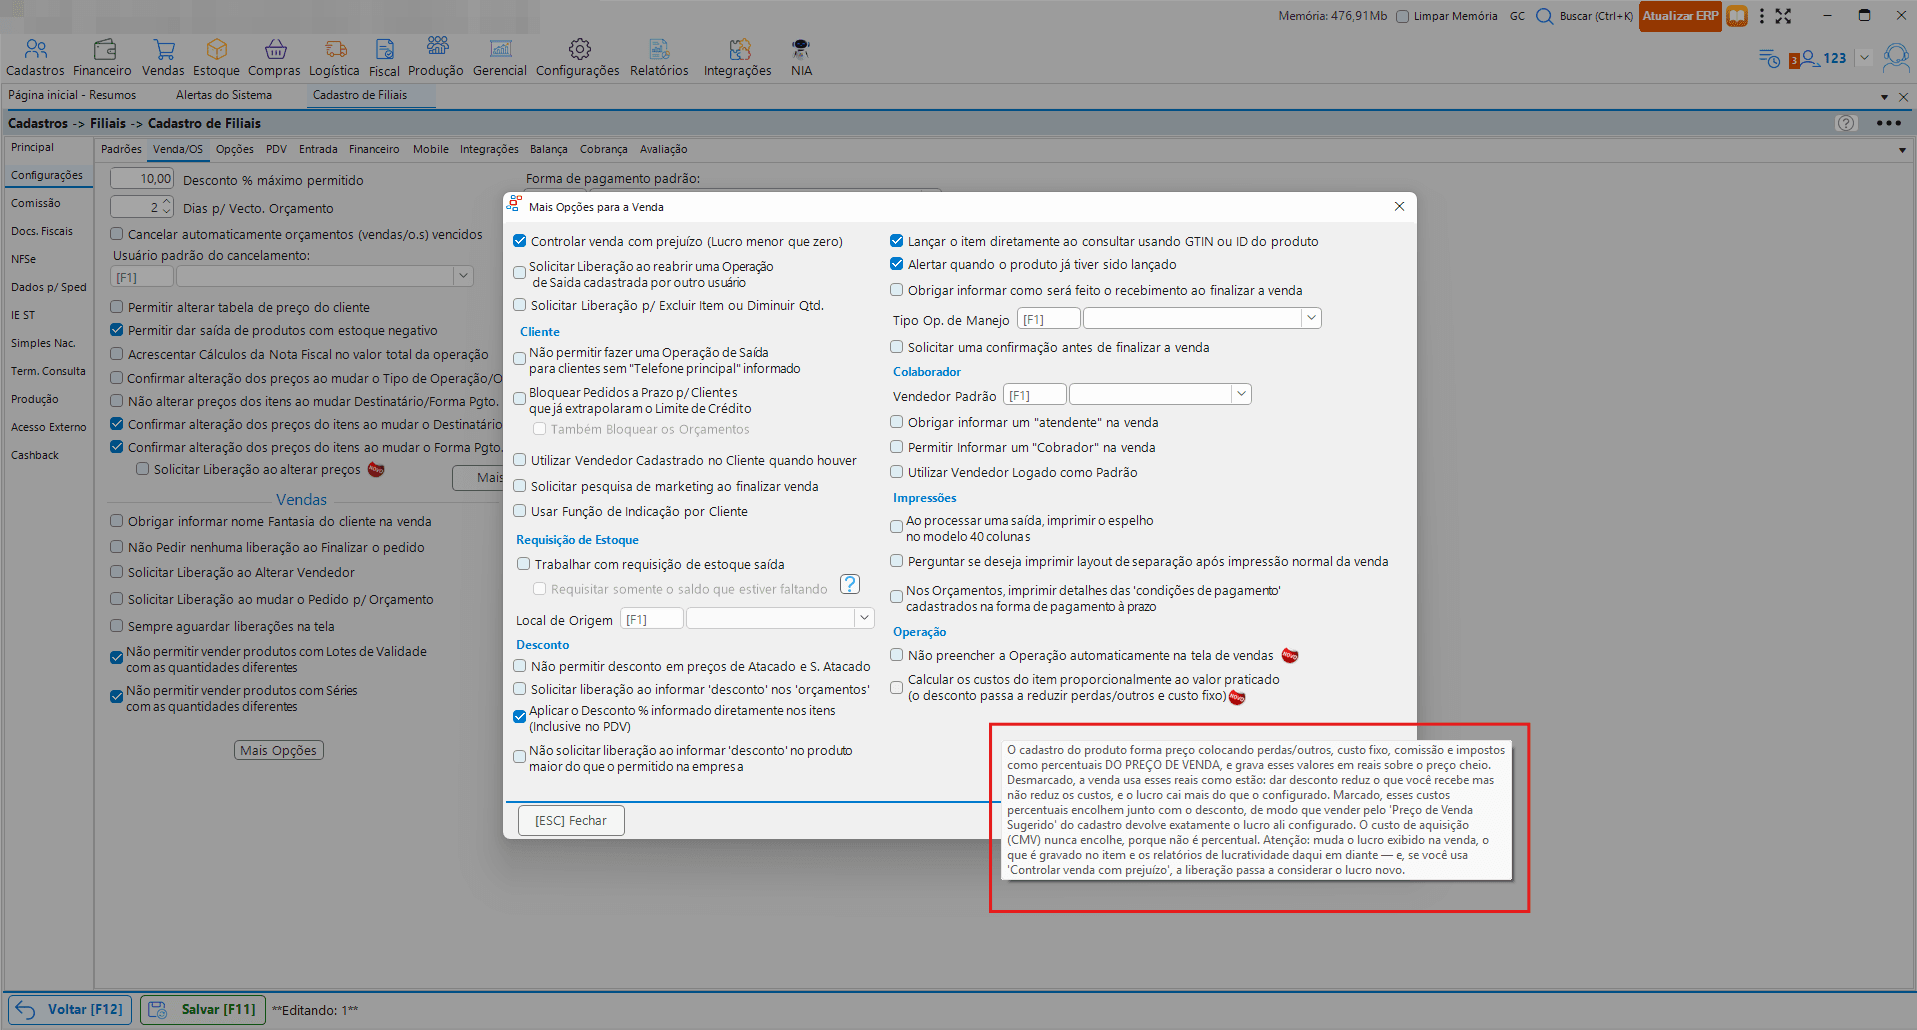Open the Estoque box icon
Image resolution: width=1917 pixels, height=1030 pixels.
tap(217, 49)
